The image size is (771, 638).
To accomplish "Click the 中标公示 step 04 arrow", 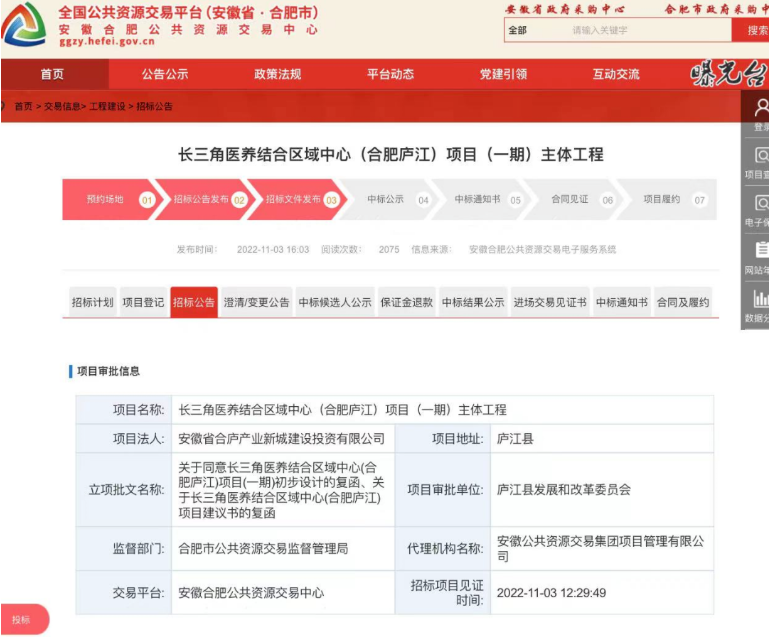I will point(390,199).
